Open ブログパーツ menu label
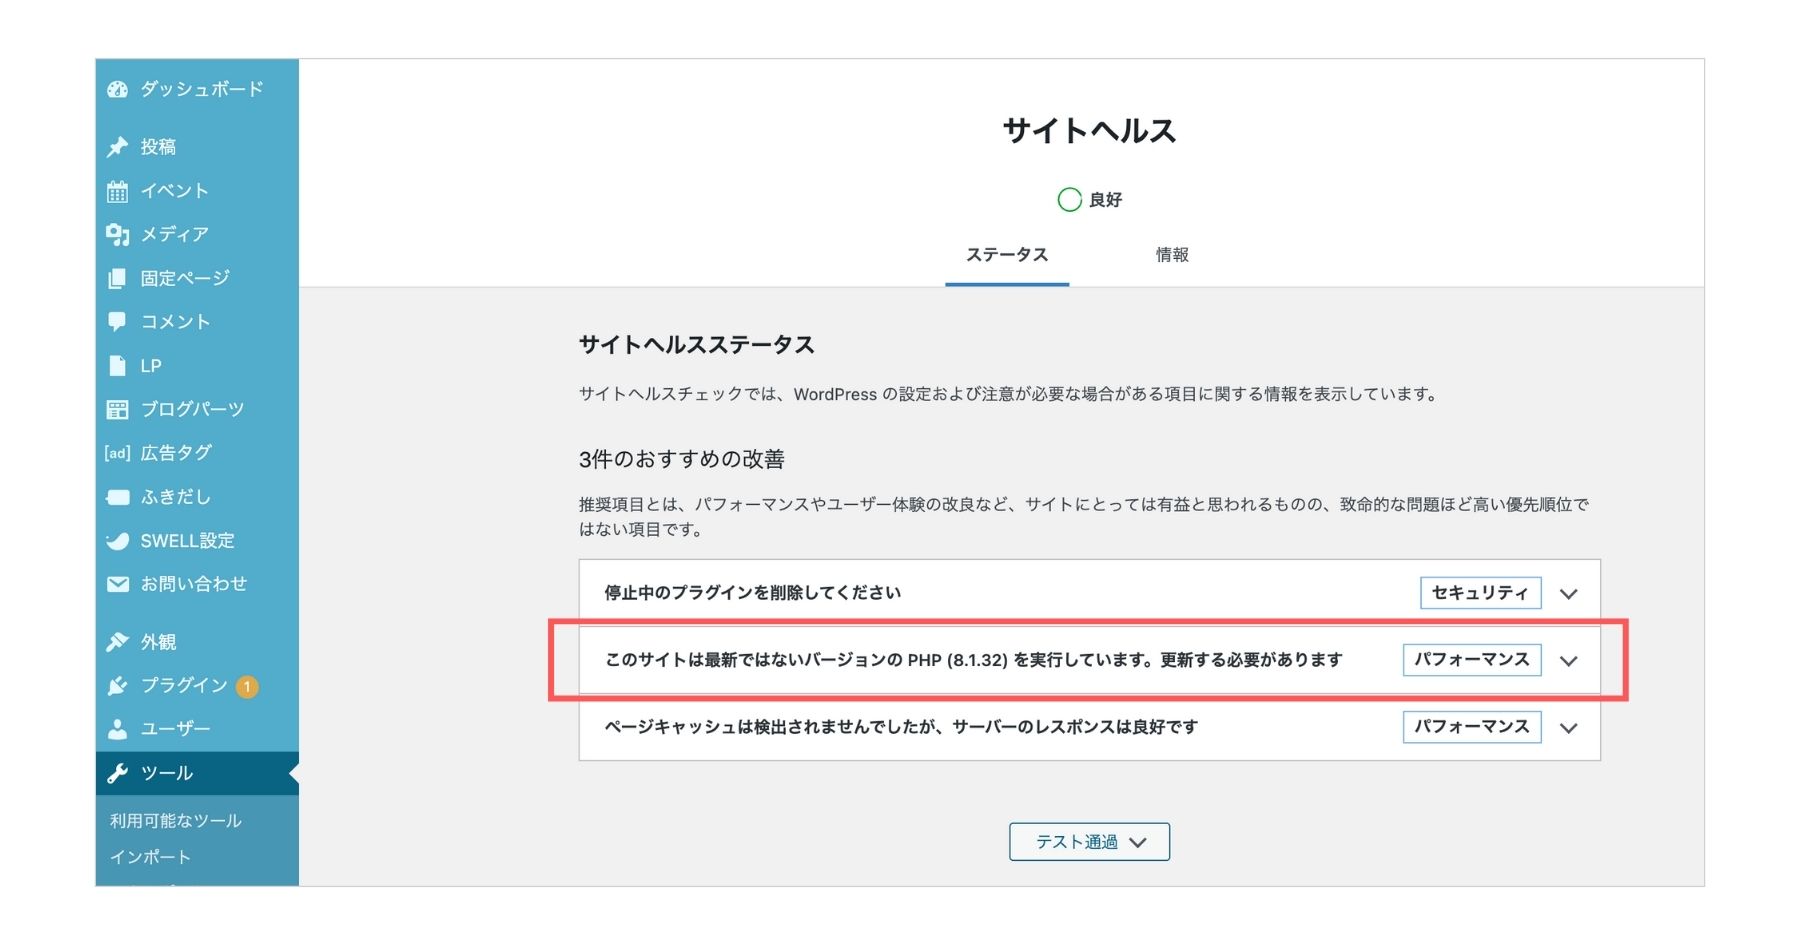 [192, 409]
